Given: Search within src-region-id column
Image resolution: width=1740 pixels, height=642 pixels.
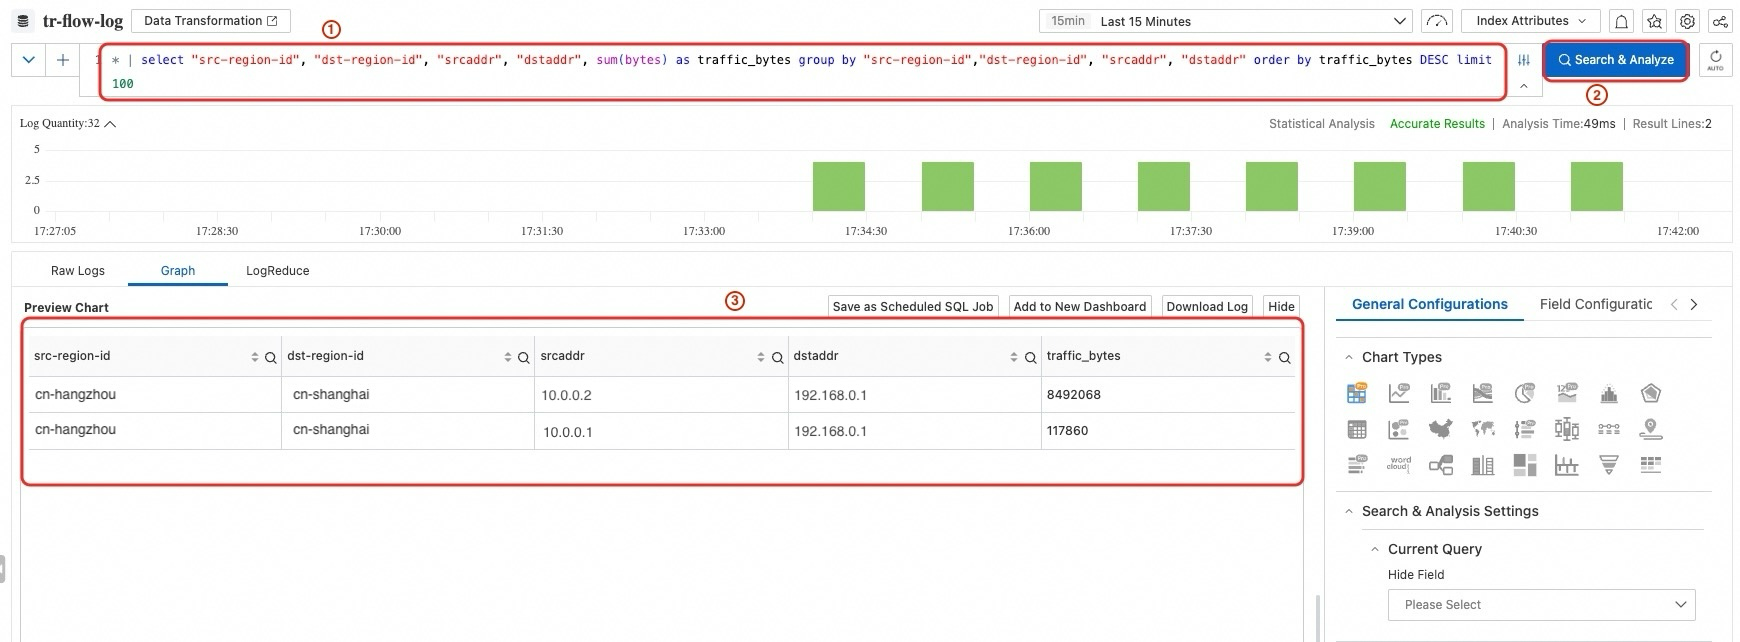Looking at the screenshot, I should 270,357.
